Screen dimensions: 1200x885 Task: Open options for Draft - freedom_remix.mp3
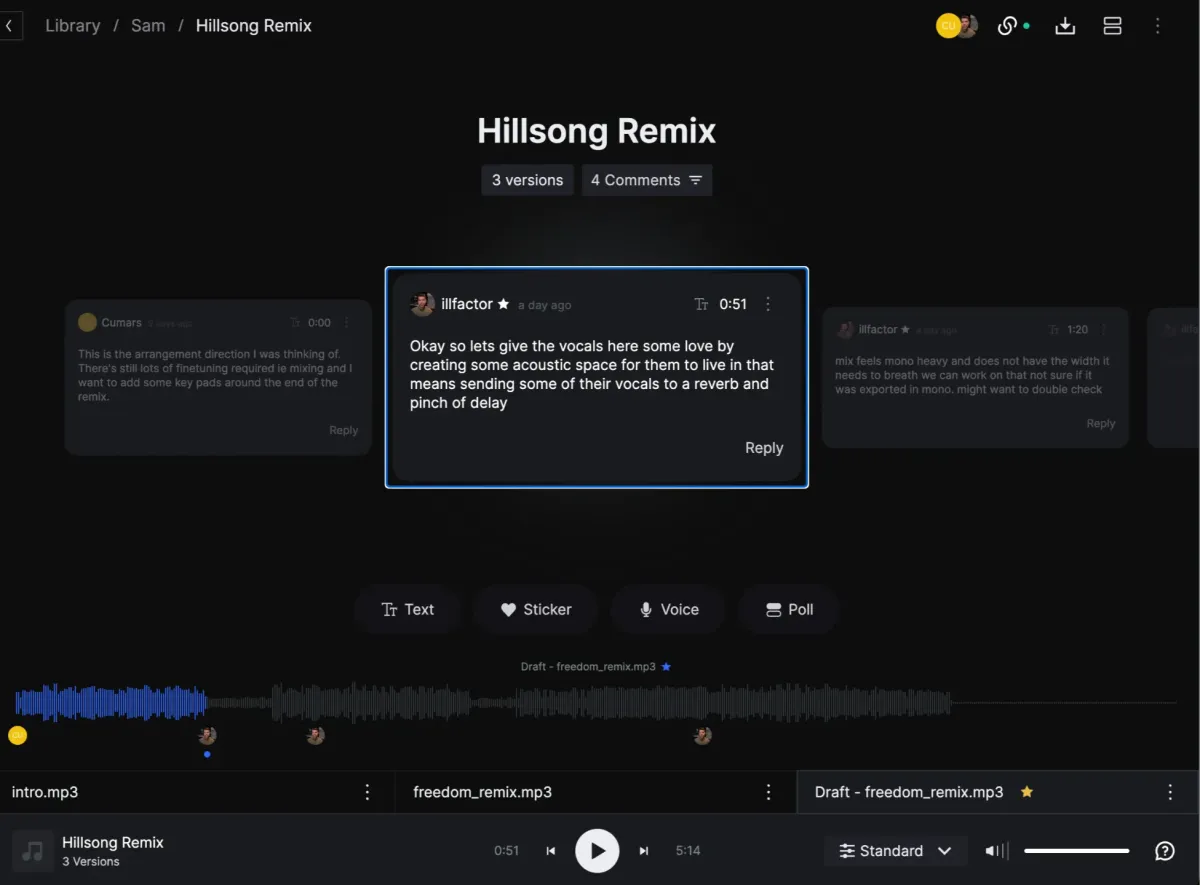(1170, 792)
